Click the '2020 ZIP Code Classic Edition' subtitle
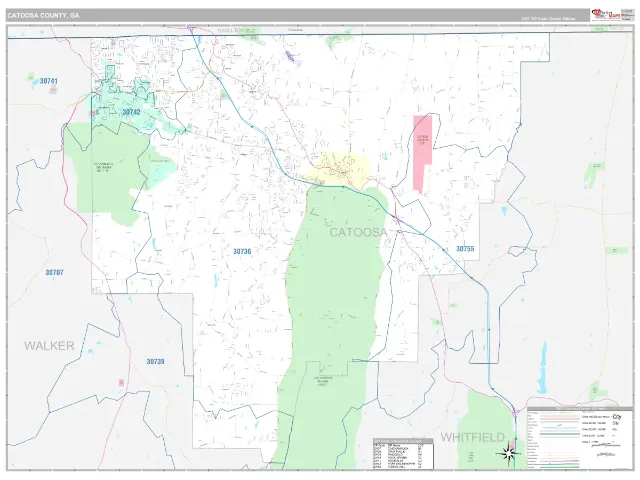Viewport: 640px width, 480px height. point(548,18)
